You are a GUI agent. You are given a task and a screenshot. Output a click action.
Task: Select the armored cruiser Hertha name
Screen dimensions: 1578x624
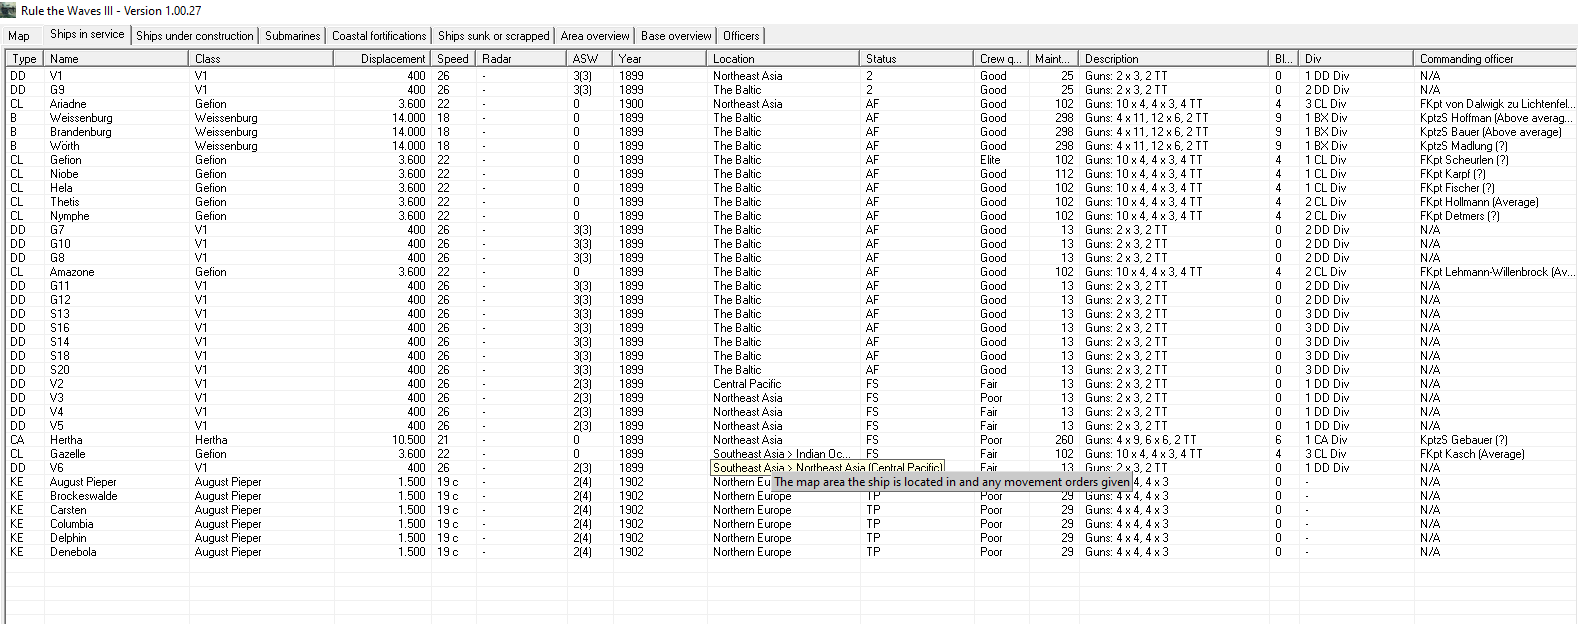(x=66, y=440)
